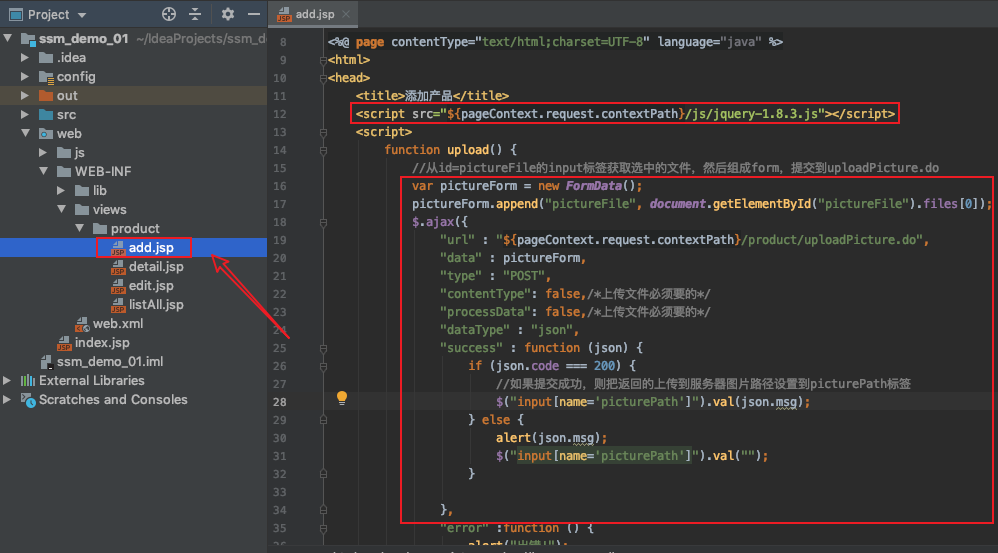Select web.xml file
Image resolution: width=998 pixels, height=553 pixels.
tap(118, 323)
